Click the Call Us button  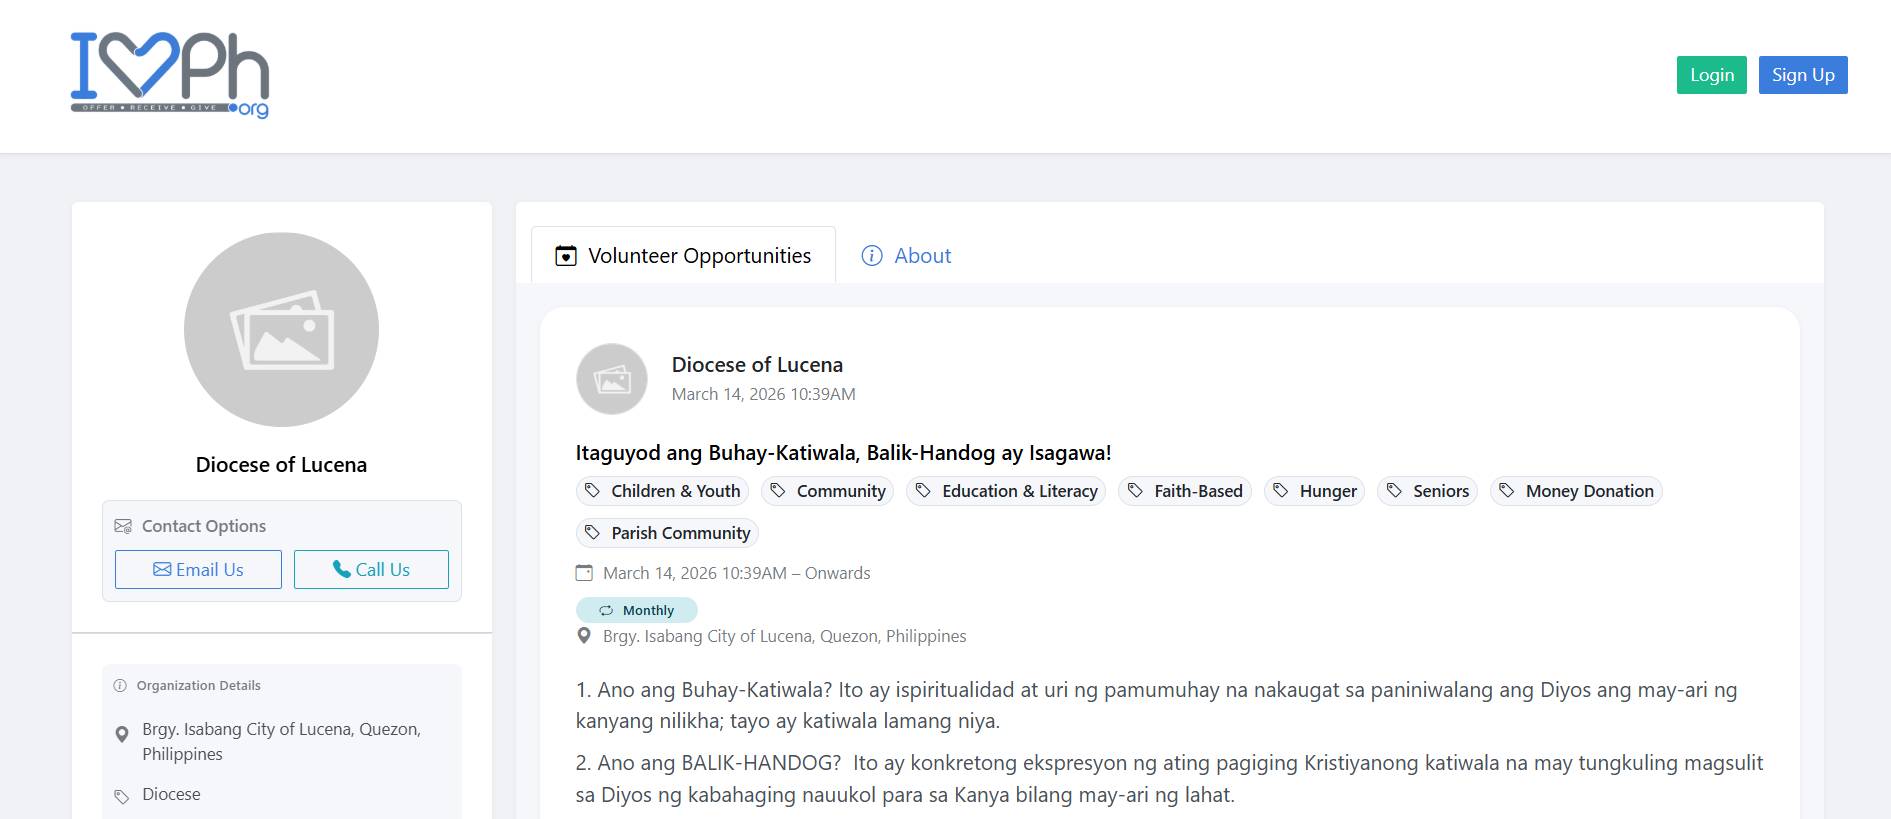(x=371, y=569)
